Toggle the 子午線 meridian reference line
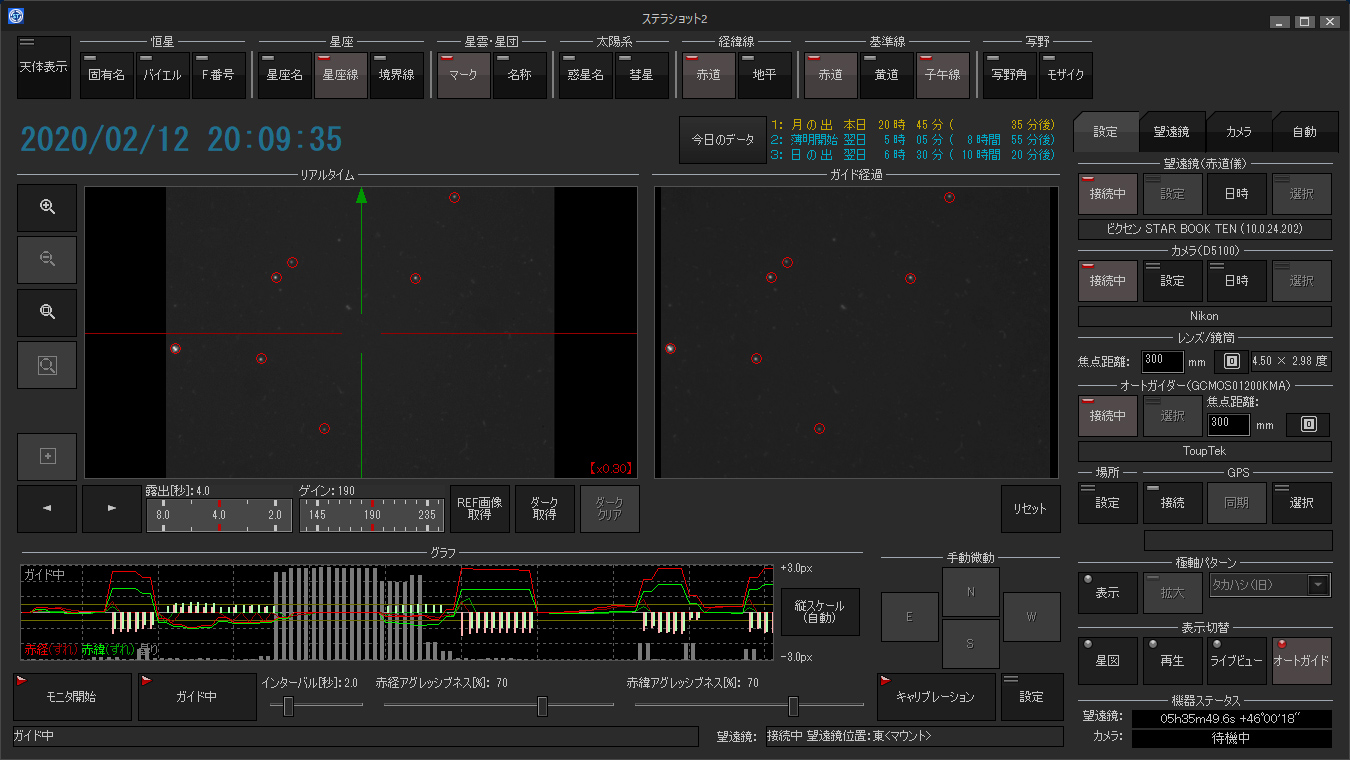 coord(942,75)
